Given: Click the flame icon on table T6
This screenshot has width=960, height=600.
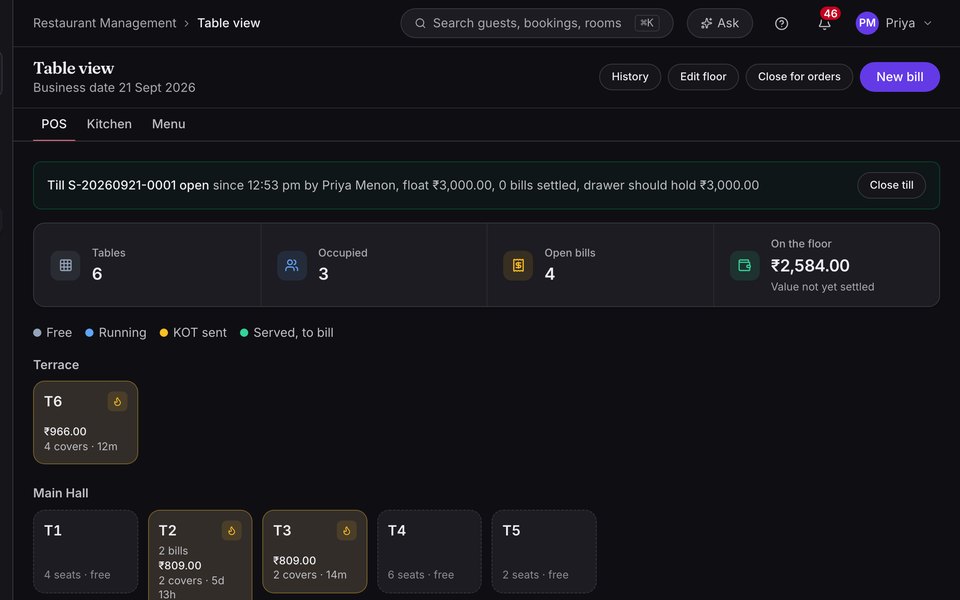Looking at the screenshot, I should 117,402.
